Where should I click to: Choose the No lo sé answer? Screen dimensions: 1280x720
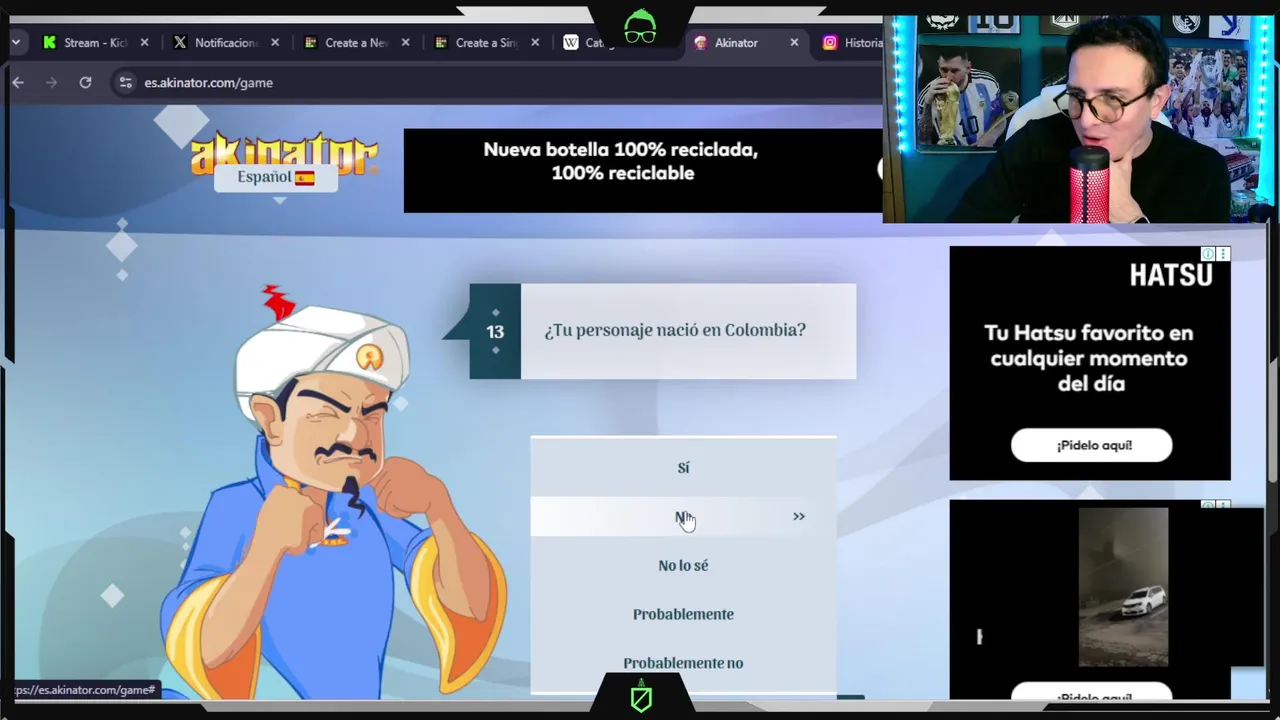click(x=683, y=565)
